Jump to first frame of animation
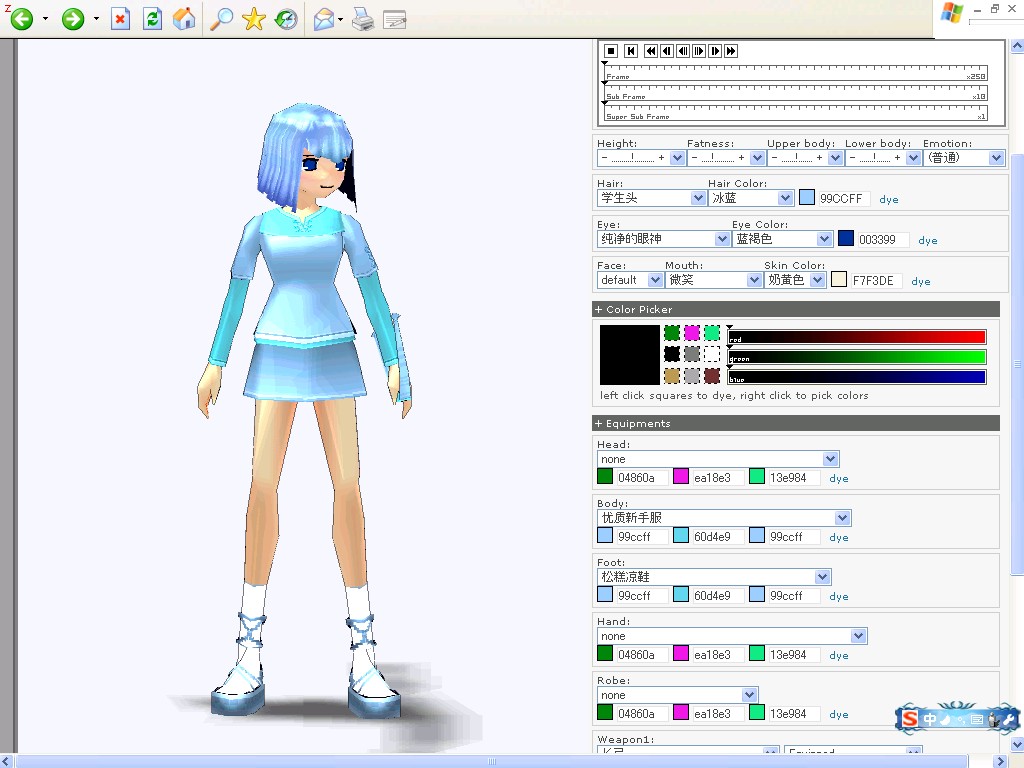 [631, 51]
